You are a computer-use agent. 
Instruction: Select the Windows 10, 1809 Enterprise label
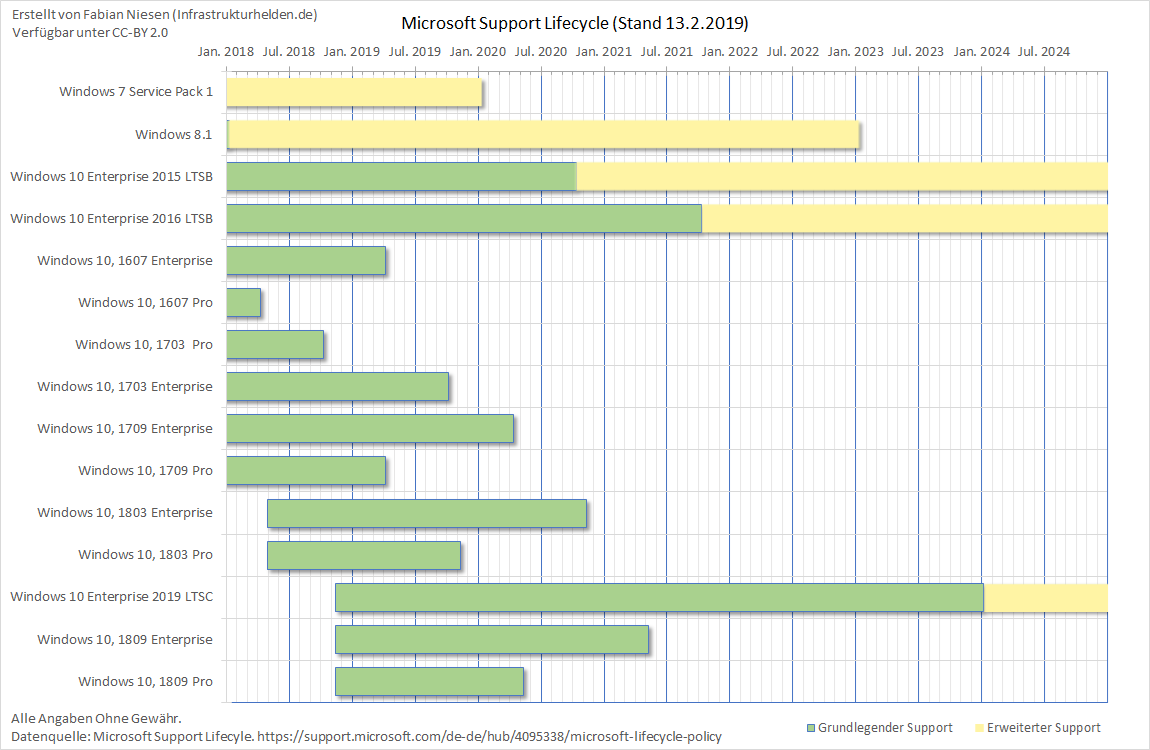125,639
